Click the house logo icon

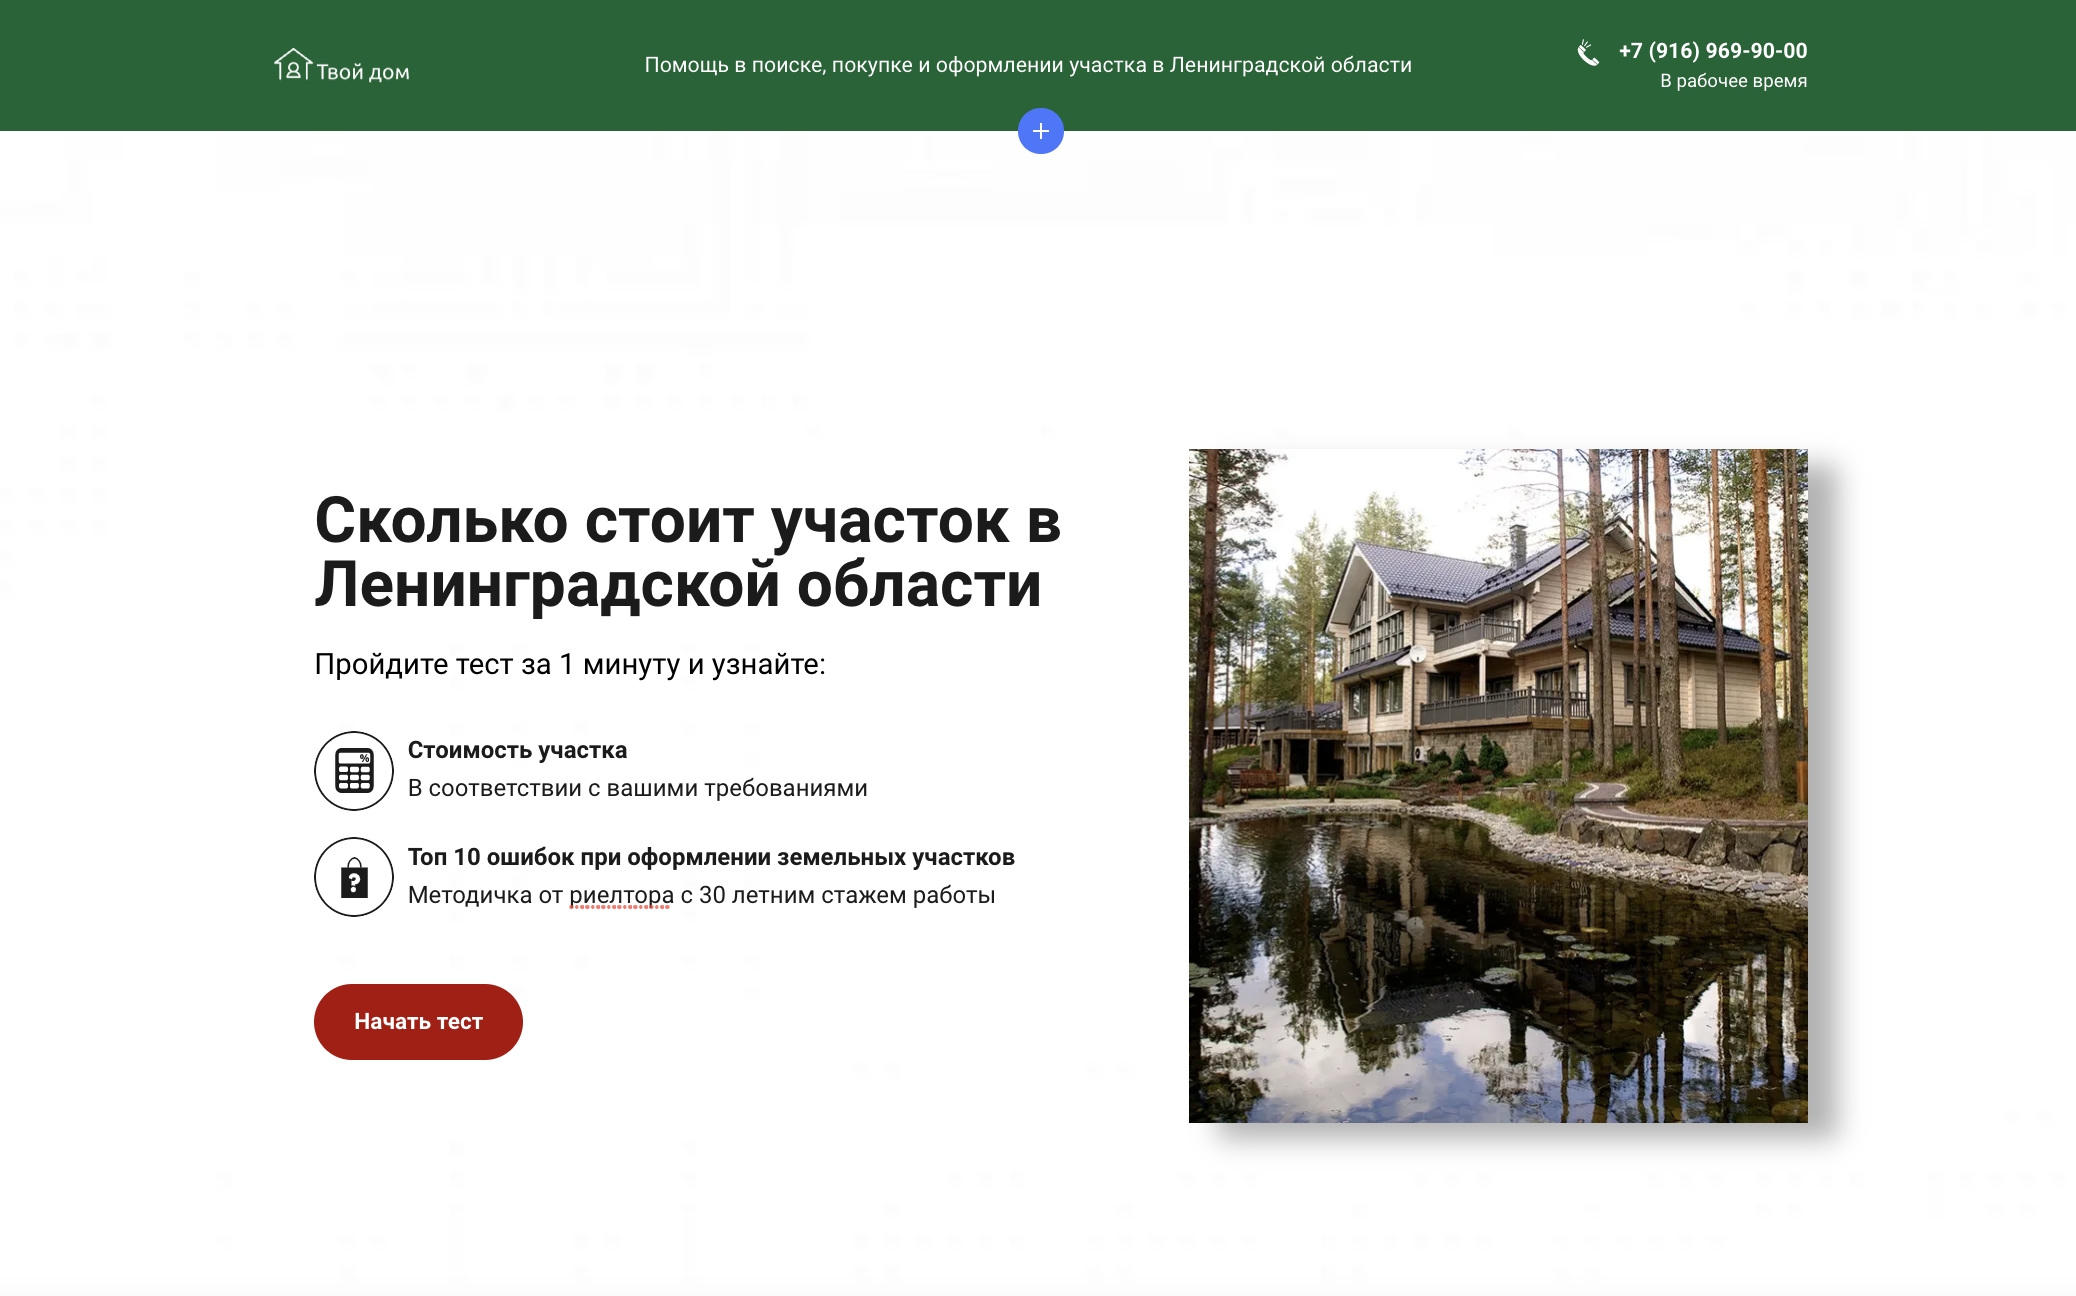coord(292,65)
